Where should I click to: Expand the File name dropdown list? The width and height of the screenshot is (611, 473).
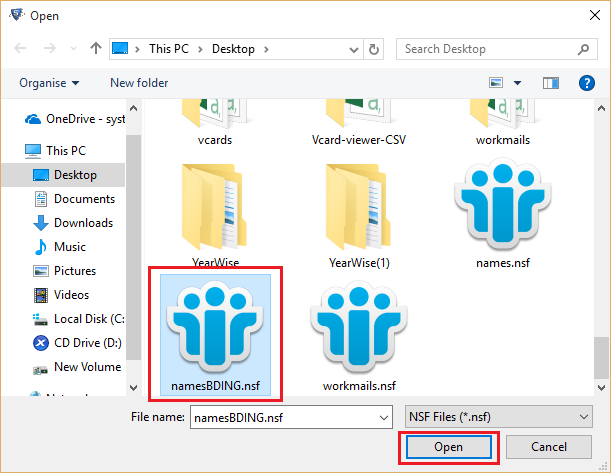(x=383, y=418)
